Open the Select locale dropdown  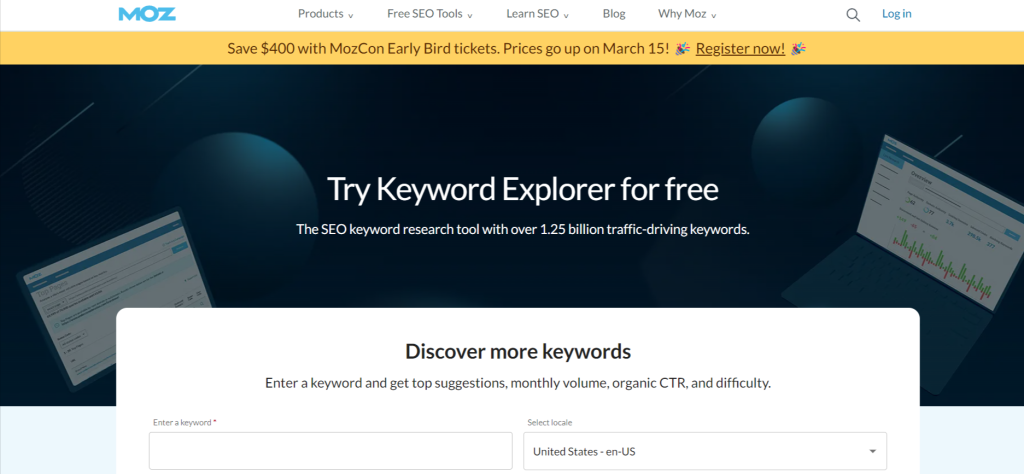(705, 450)
